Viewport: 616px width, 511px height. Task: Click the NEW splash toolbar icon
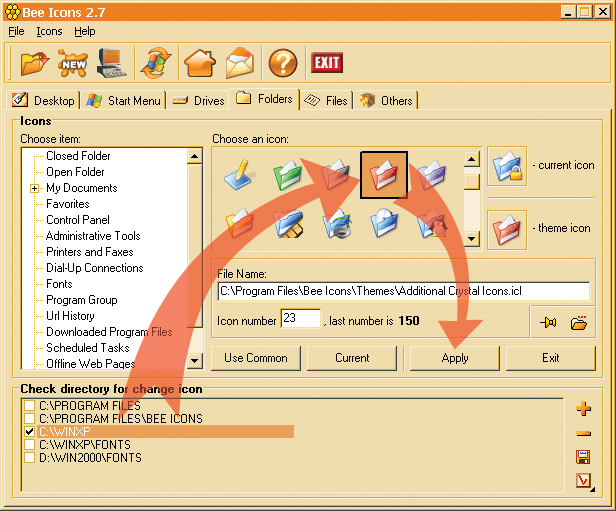tap(73, 63)
